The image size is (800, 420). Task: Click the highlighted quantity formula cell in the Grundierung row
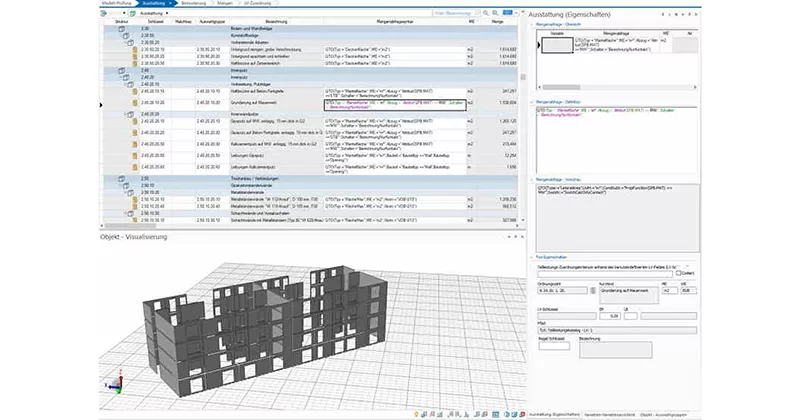(395, 105)
